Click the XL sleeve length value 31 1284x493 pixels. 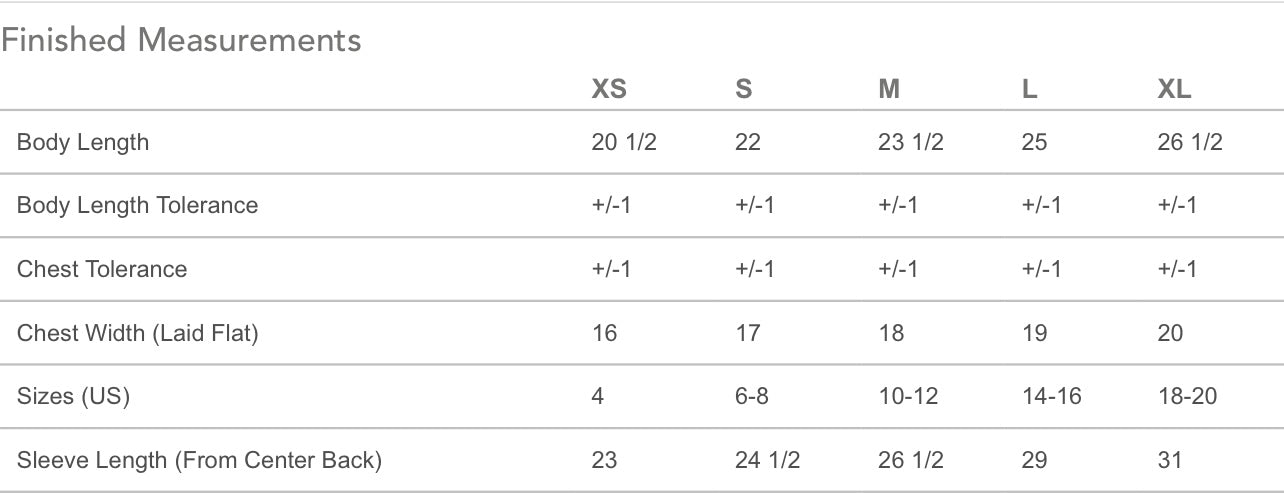click(x=1169, y=460)
